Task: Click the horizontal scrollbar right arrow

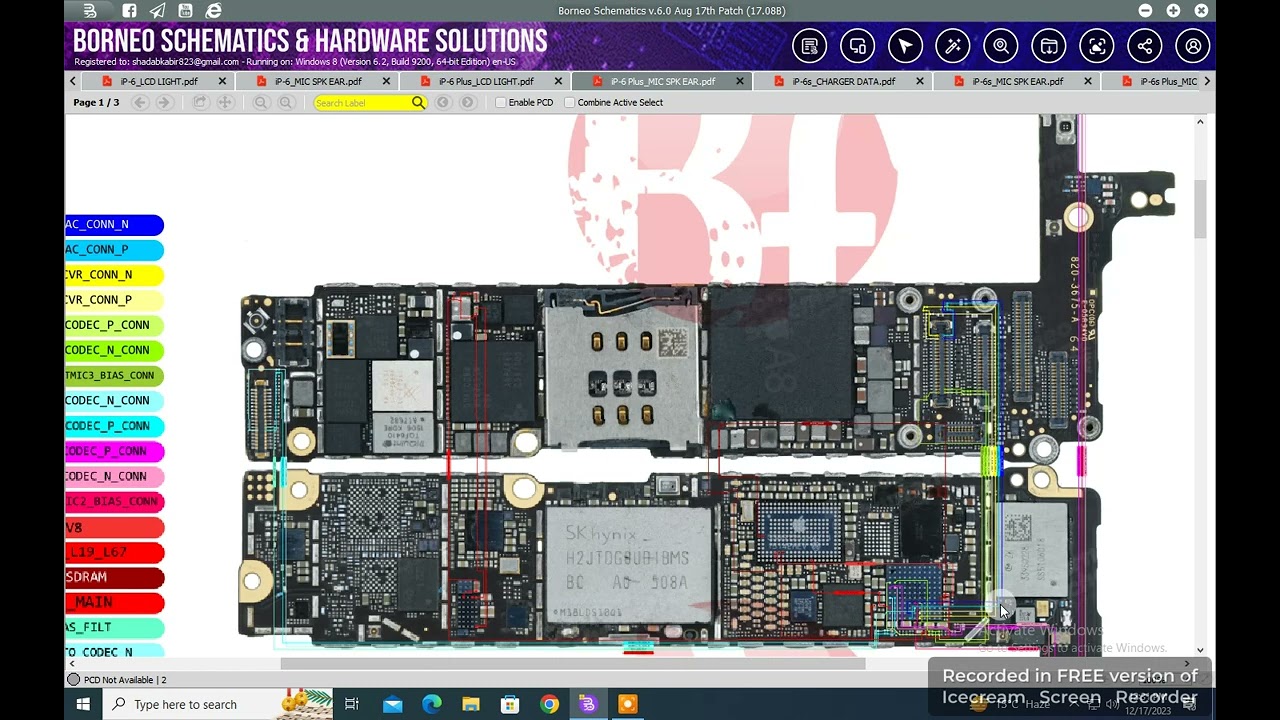Action: (1187, 664)
